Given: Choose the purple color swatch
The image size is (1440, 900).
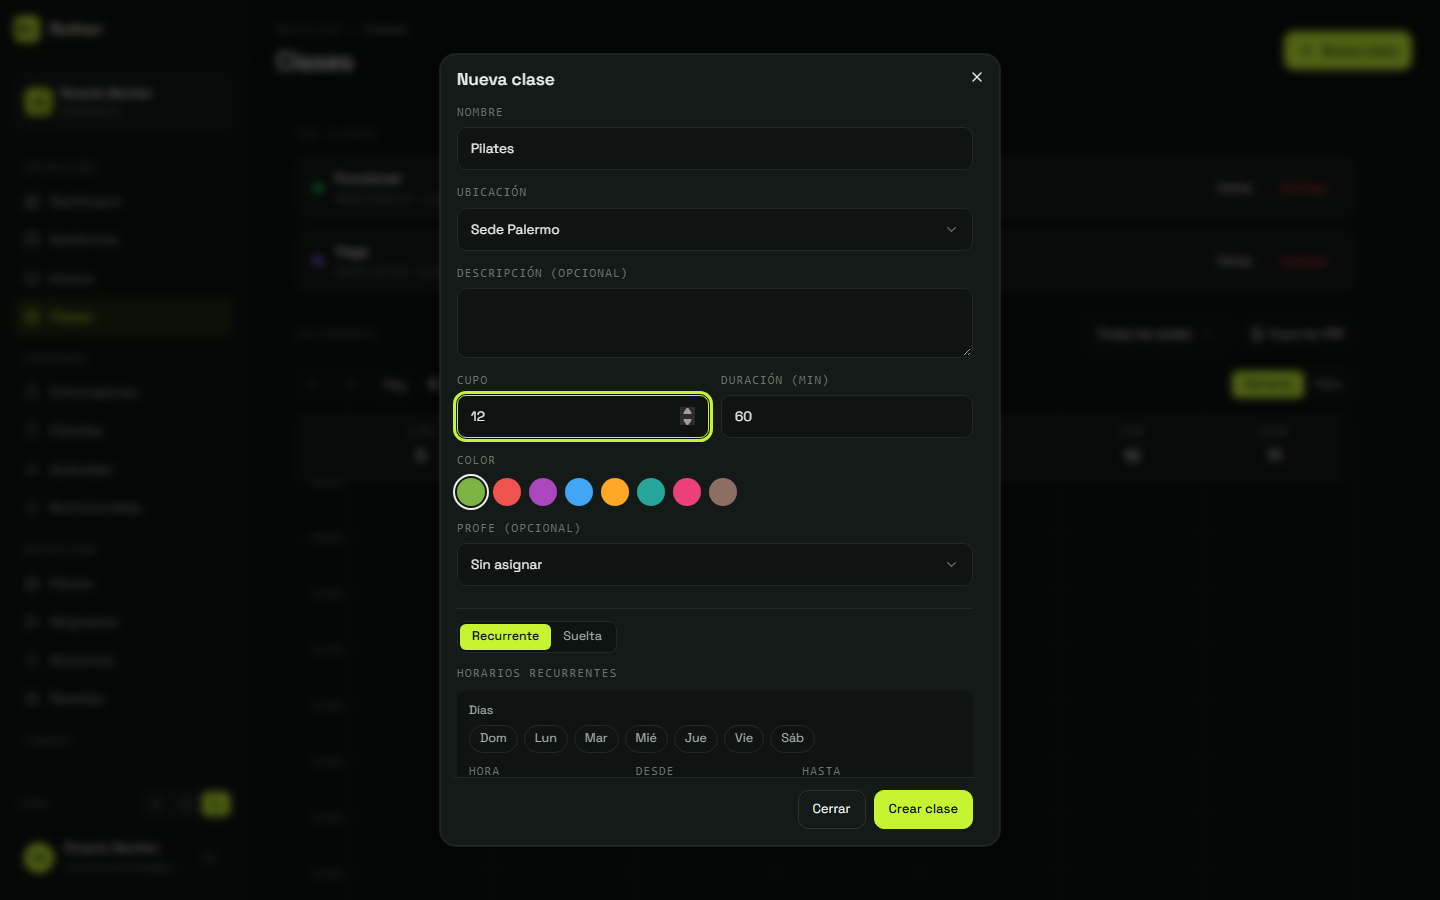Looking at the screenshot, I should (543, 492).
